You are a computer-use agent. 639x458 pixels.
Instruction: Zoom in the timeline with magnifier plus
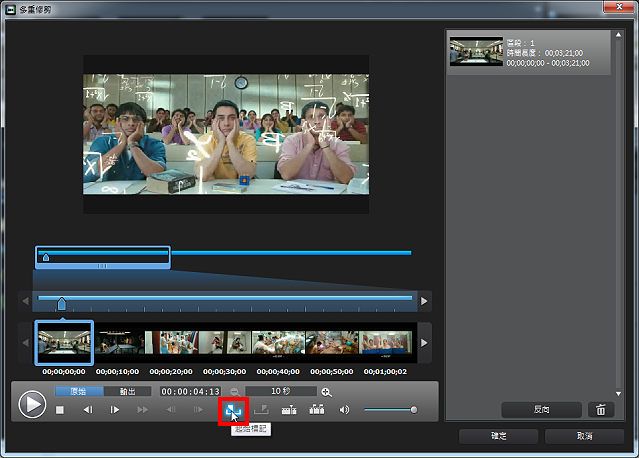(326, 392)
